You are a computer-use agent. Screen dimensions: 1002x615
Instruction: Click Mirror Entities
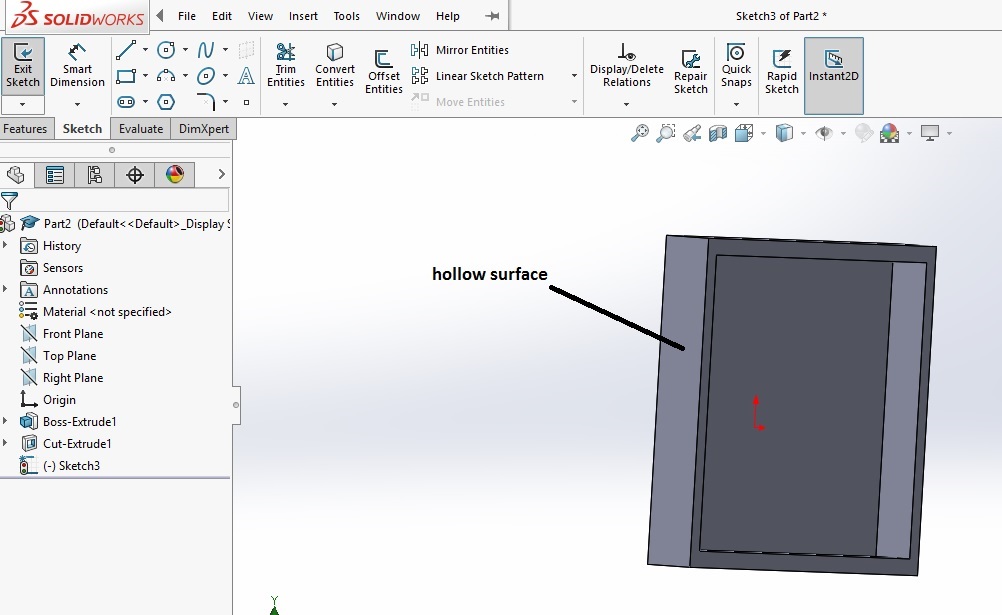tap(460, 50)
